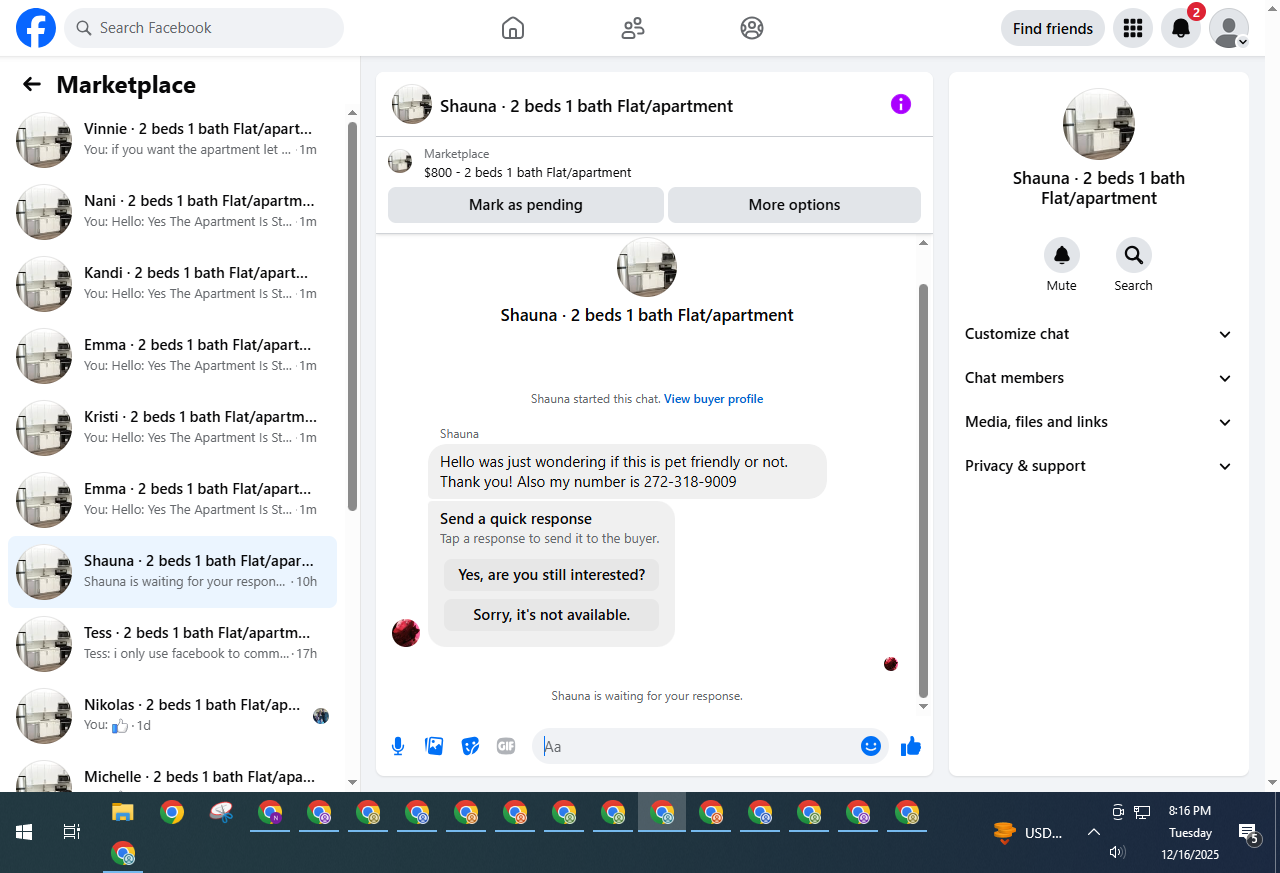Send quick response "Yes, are you still interested?"
This screenshot has height=873, width=1280.
pyautogui.click(x=552, y=575)
